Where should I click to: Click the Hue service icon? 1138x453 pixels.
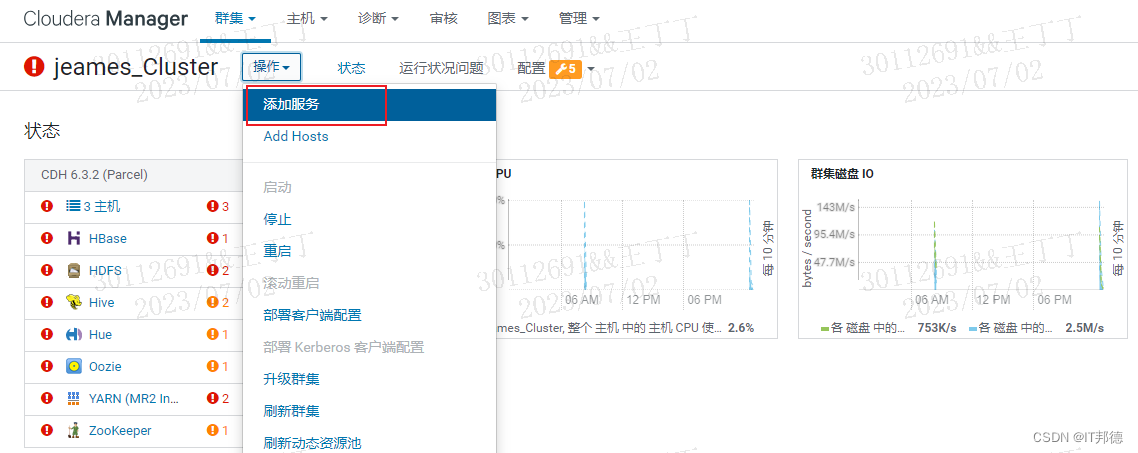tap(73, 335)
